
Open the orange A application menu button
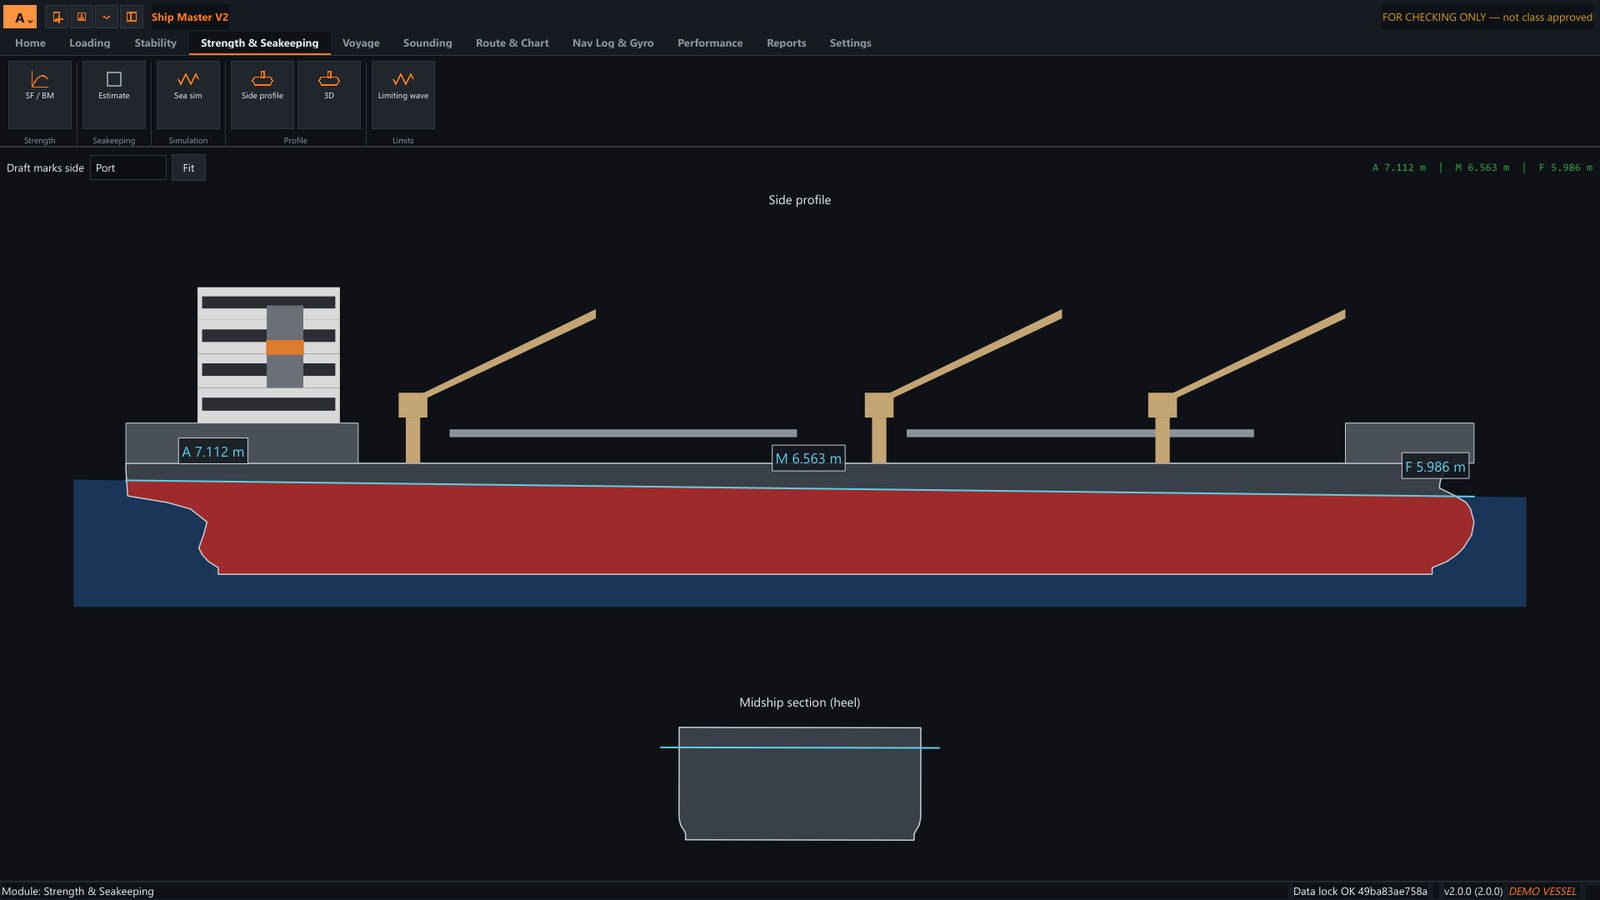pos(20,17)
